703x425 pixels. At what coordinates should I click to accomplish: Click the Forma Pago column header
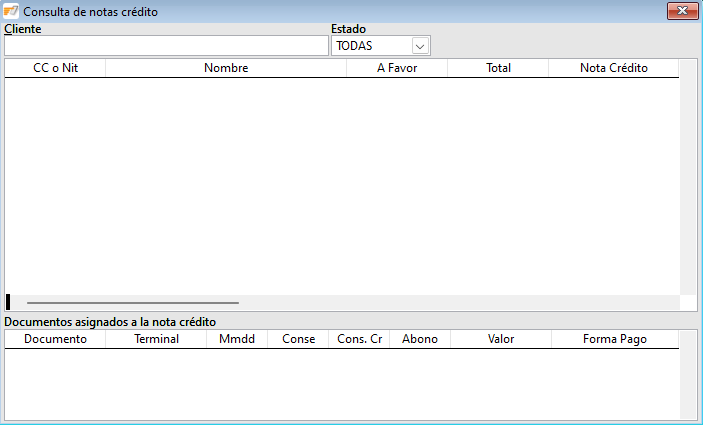pos(615,339)
